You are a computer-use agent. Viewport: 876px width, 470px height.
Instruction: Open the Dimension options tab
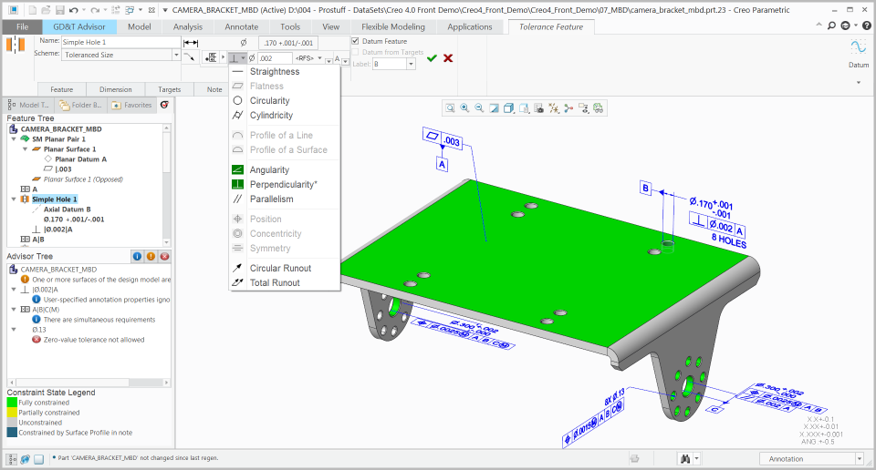[116, 89]
